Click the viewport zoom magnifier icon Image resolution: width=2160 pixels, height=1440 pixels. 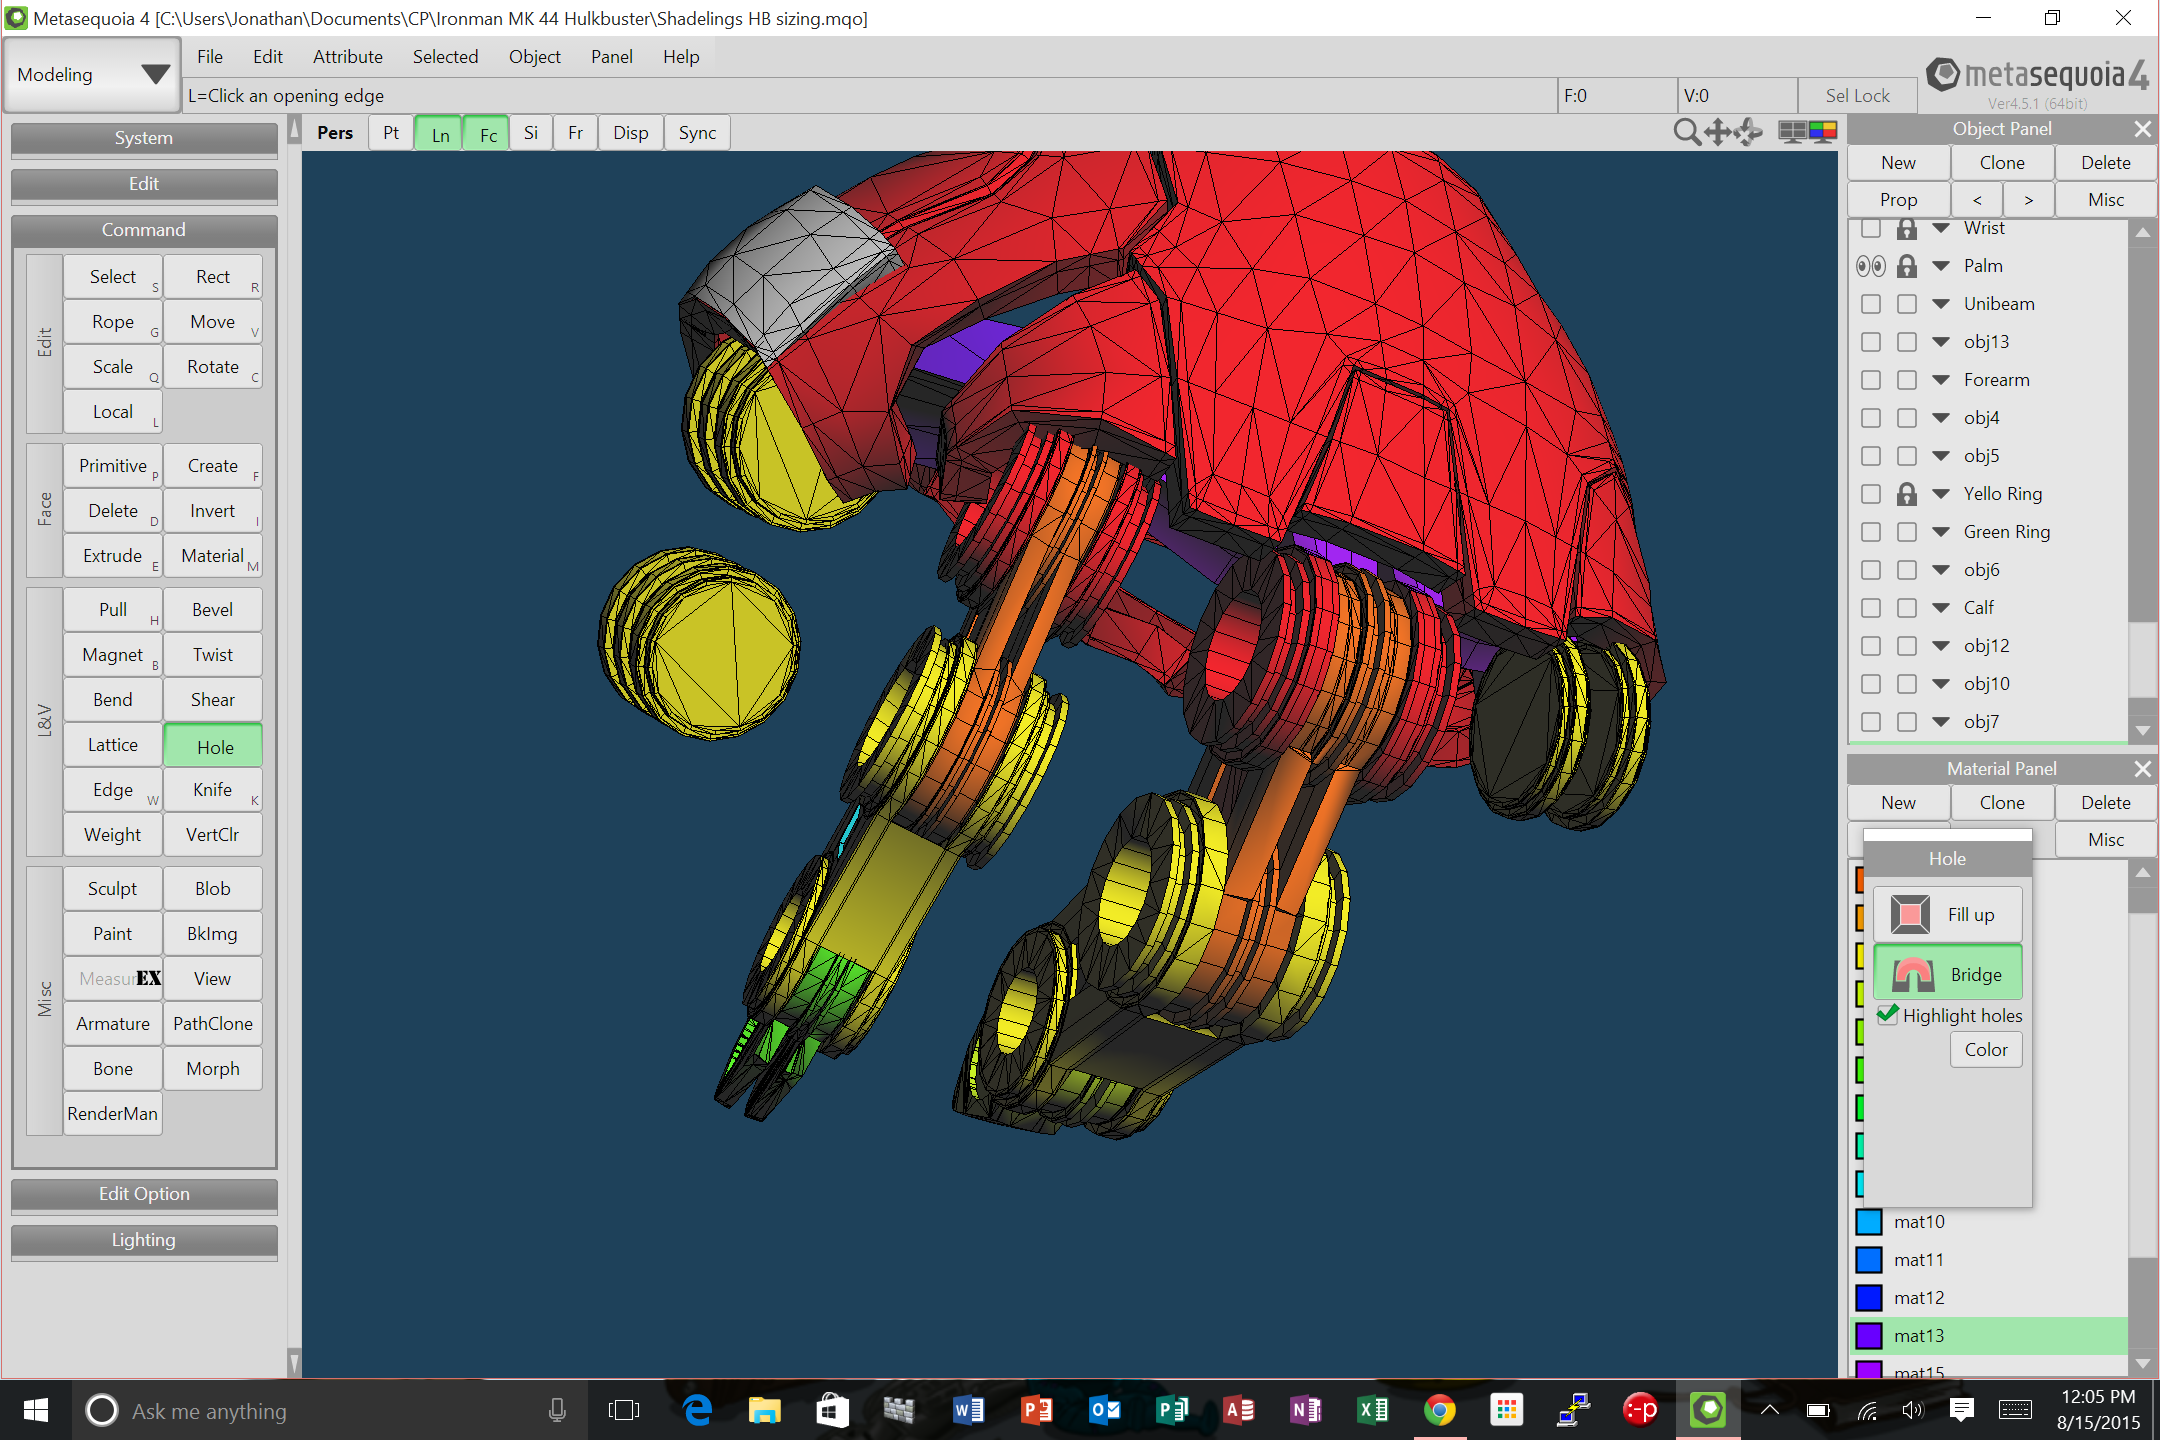click(1687, 132)
